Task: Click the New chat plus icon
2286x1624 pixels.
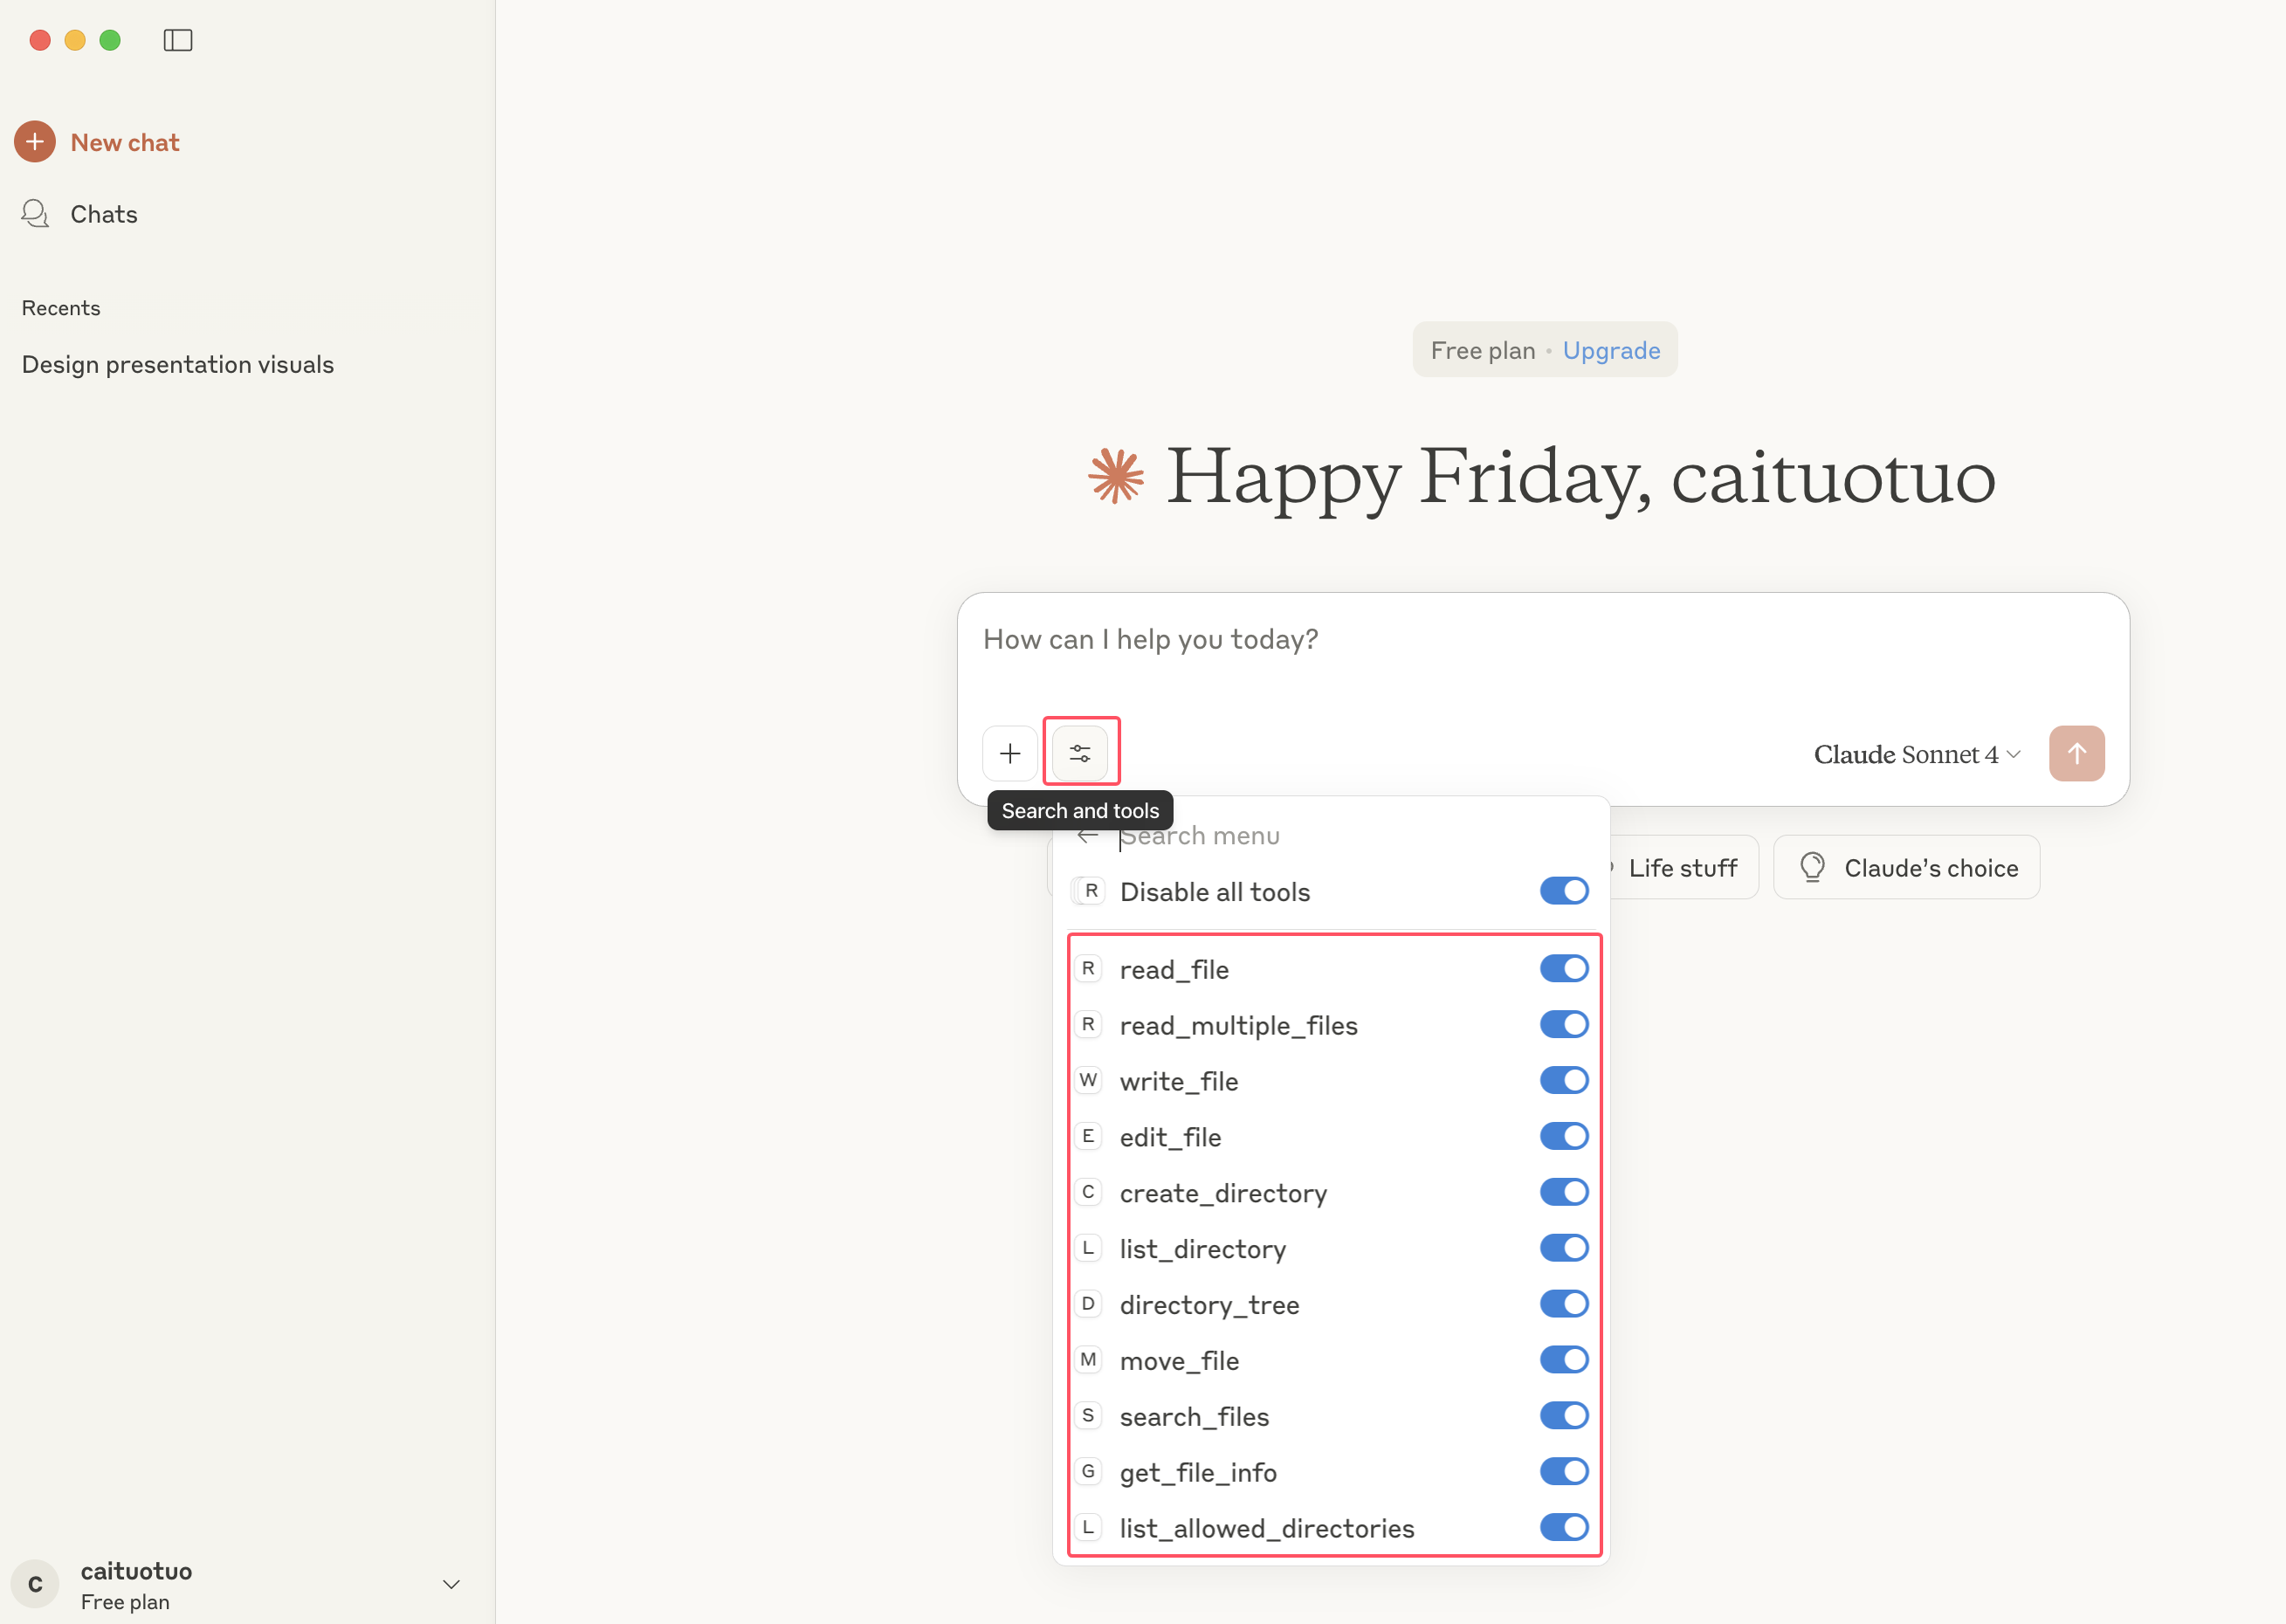Action: pyautogui.click(x=35, y=142)
